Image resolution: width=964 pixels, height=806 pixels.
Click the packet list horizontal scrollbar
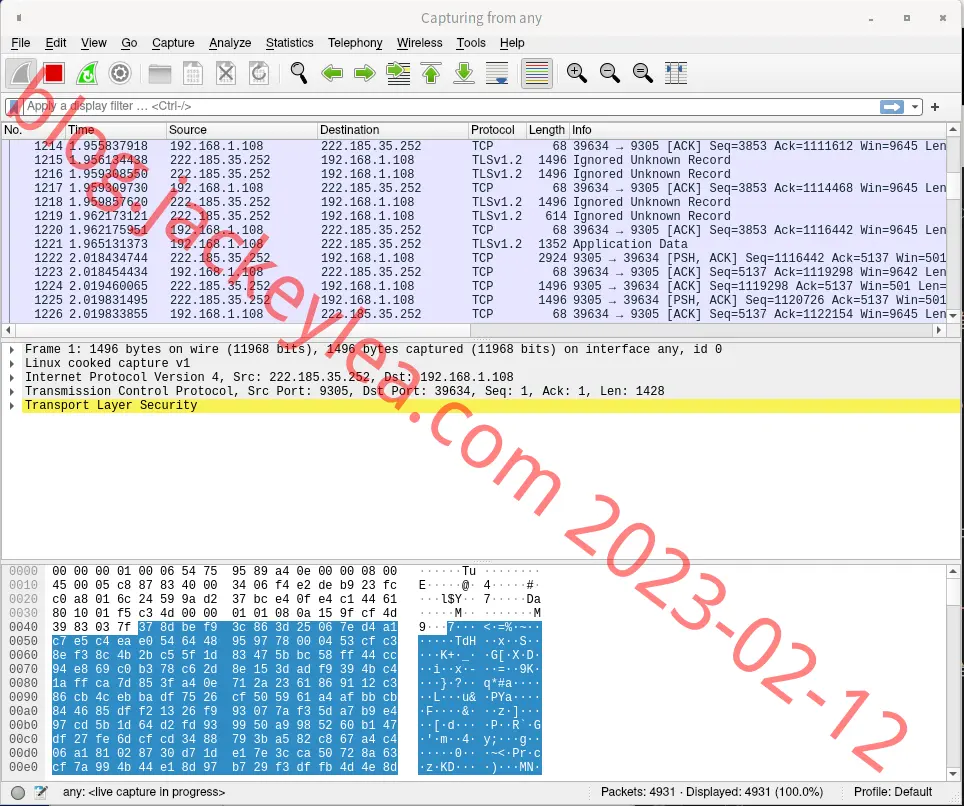[x=473, y=330]
